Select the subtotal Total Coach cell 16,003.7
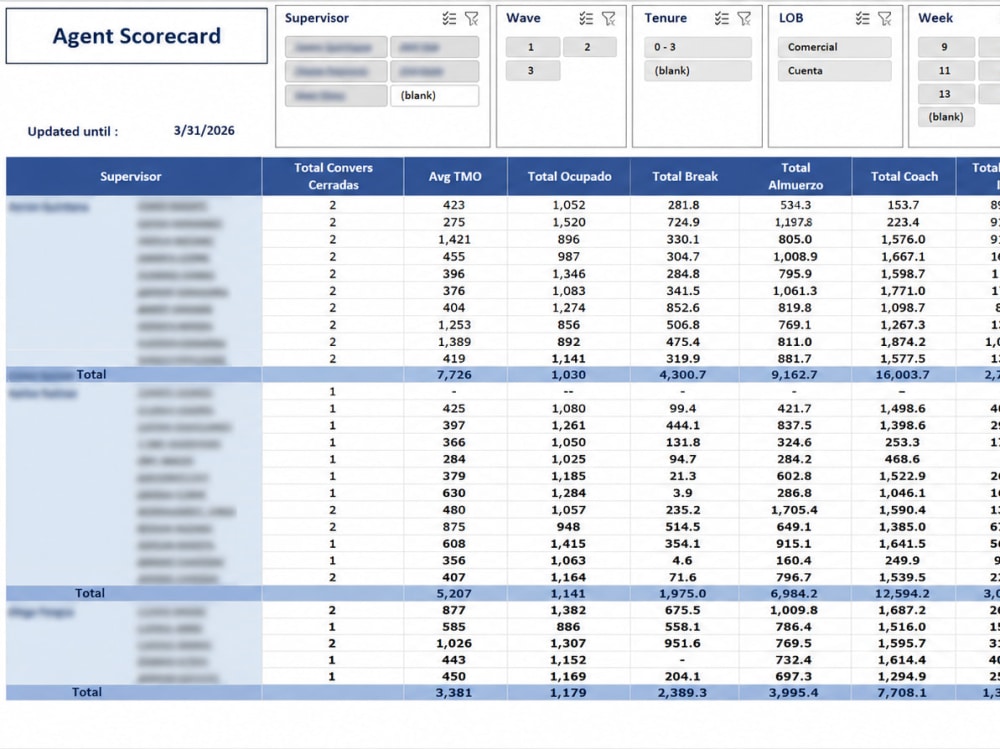The image size is (1000, 749). 902,375
